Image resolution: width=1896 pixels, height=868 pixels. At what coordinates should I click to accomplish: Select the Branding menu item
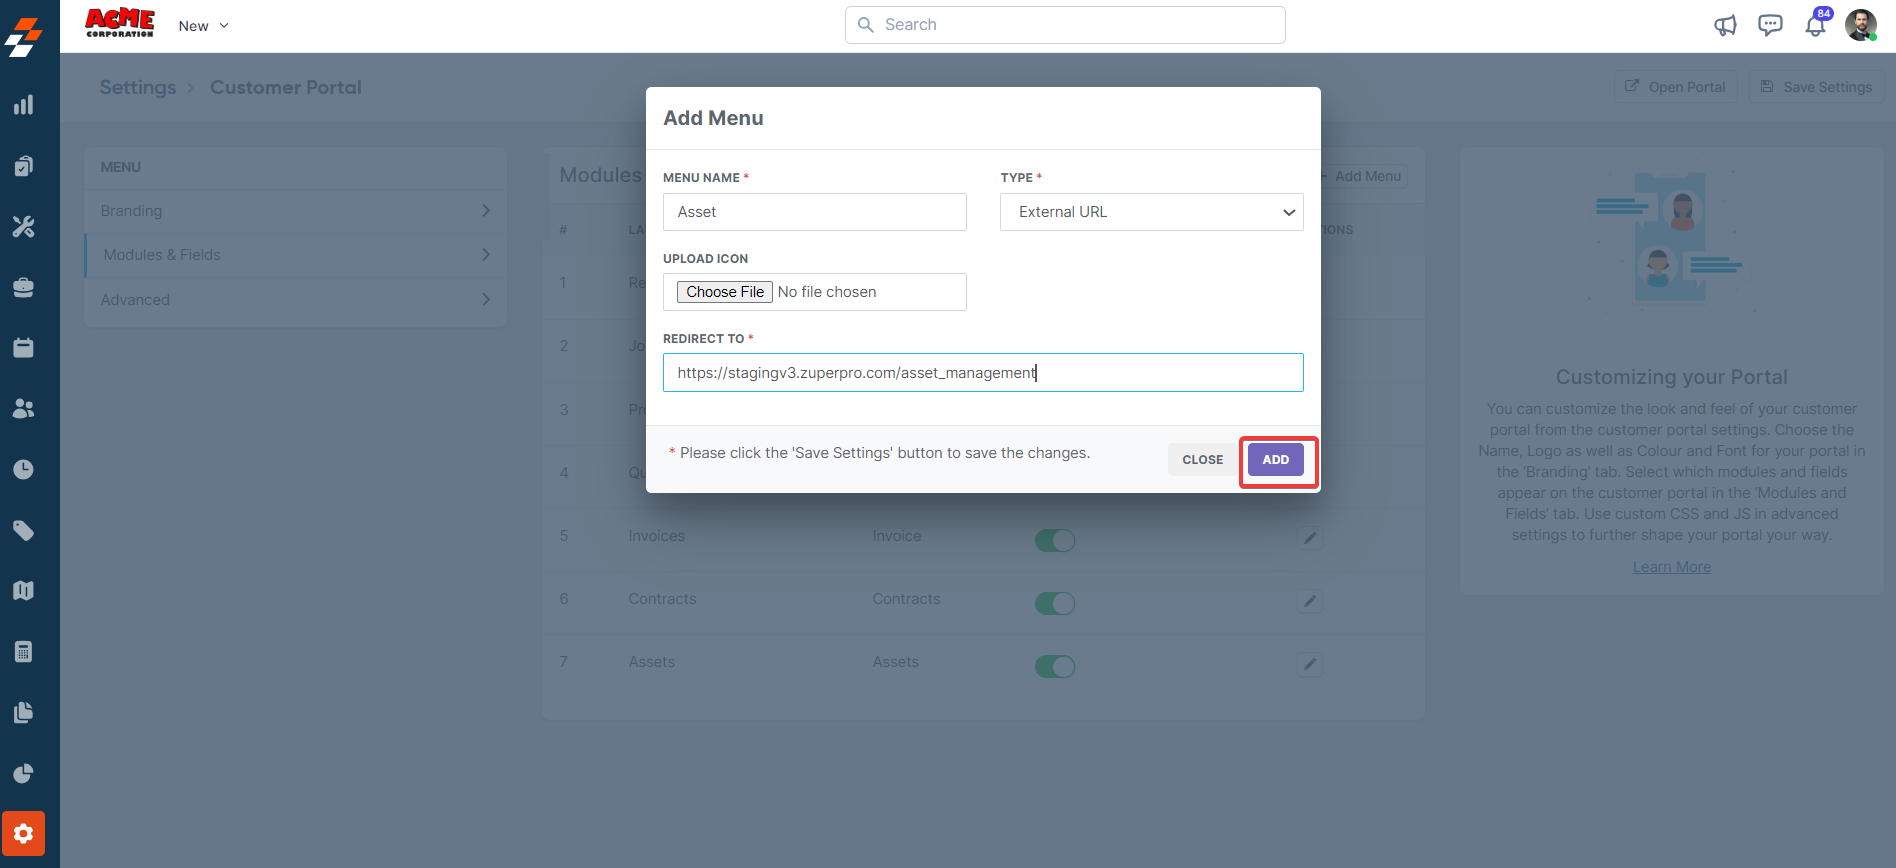point(296,211)
